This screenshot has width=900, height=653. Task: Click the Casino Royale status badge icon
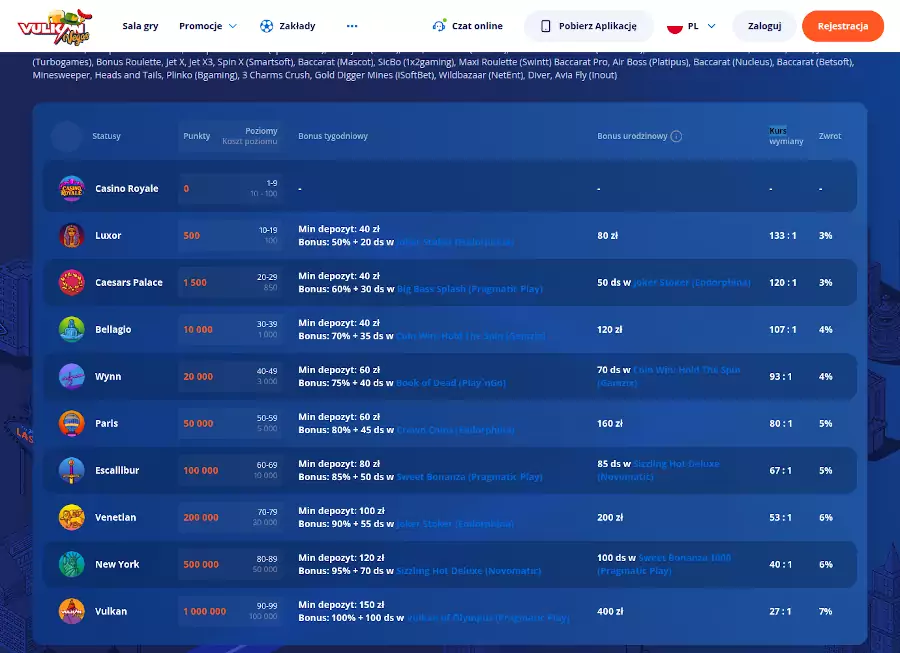(71, 188)
